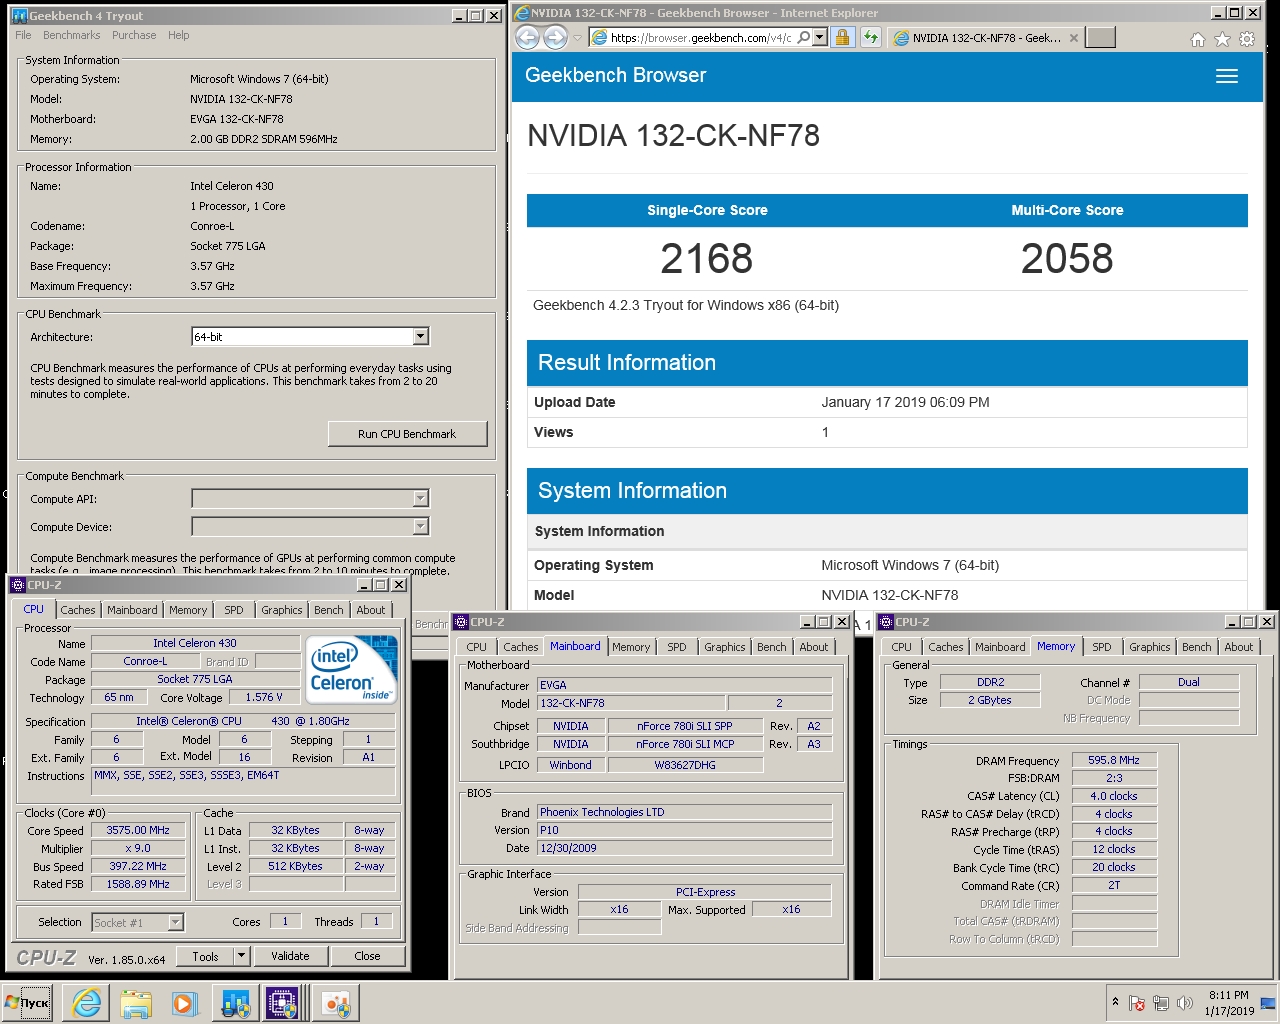Open the Socket #1 selection dropdown

(176, 922)
